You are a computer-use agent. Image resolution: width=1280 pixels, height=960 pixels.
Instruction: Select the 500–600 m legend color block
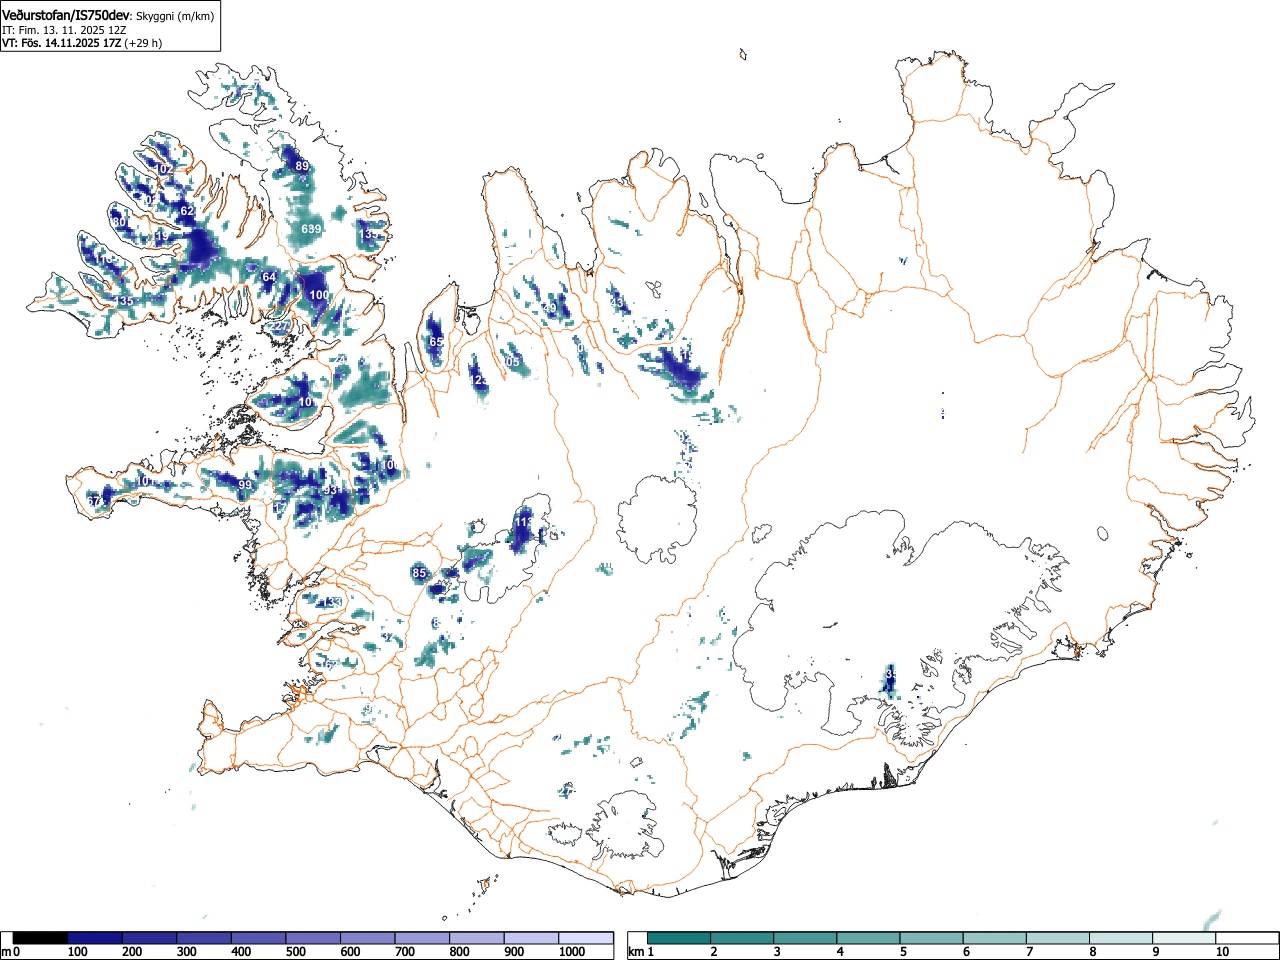pyautogui.click(x=313, y=938)
